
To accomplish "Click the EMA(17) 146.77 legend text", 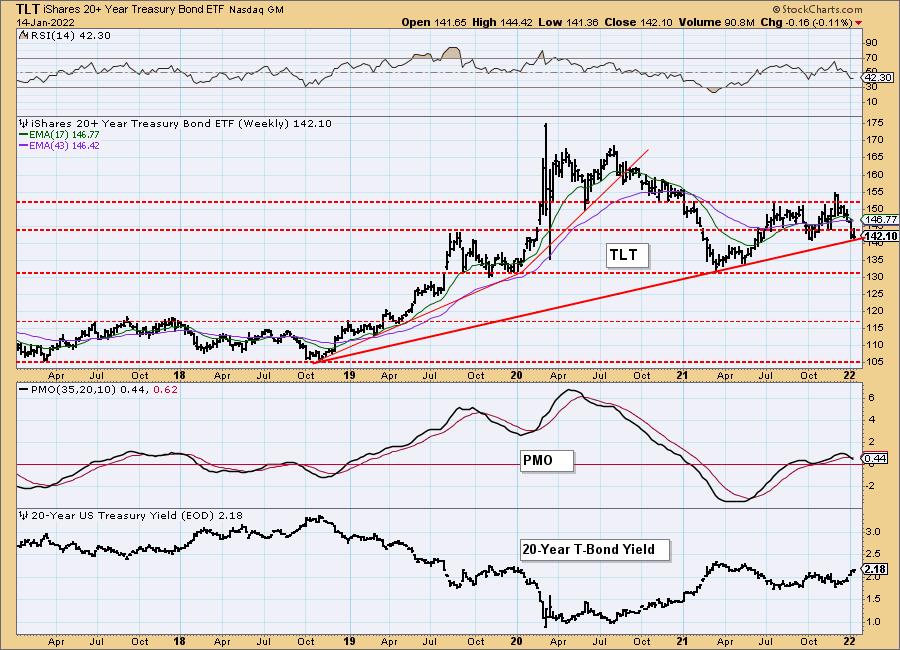I will 64,134.
